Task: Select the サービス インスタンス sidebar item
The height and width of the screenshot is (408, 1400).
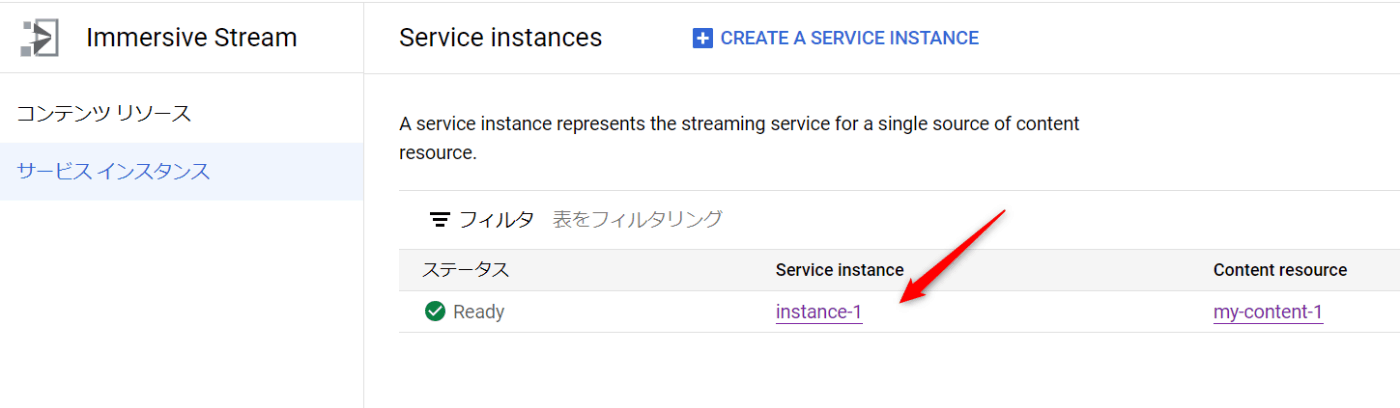Action: [x=181, y=171]
